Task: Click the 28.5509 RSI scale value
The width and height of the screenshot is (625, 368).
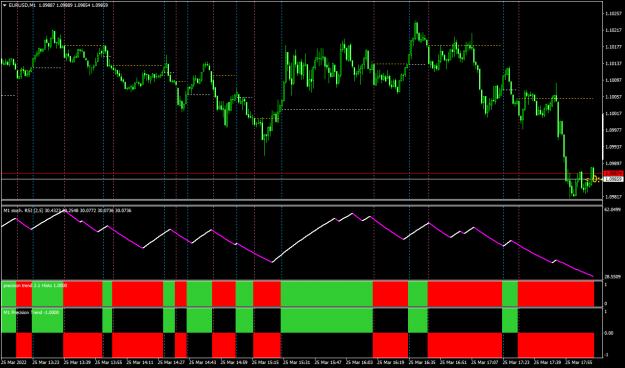Action: [x=613, y=277]
